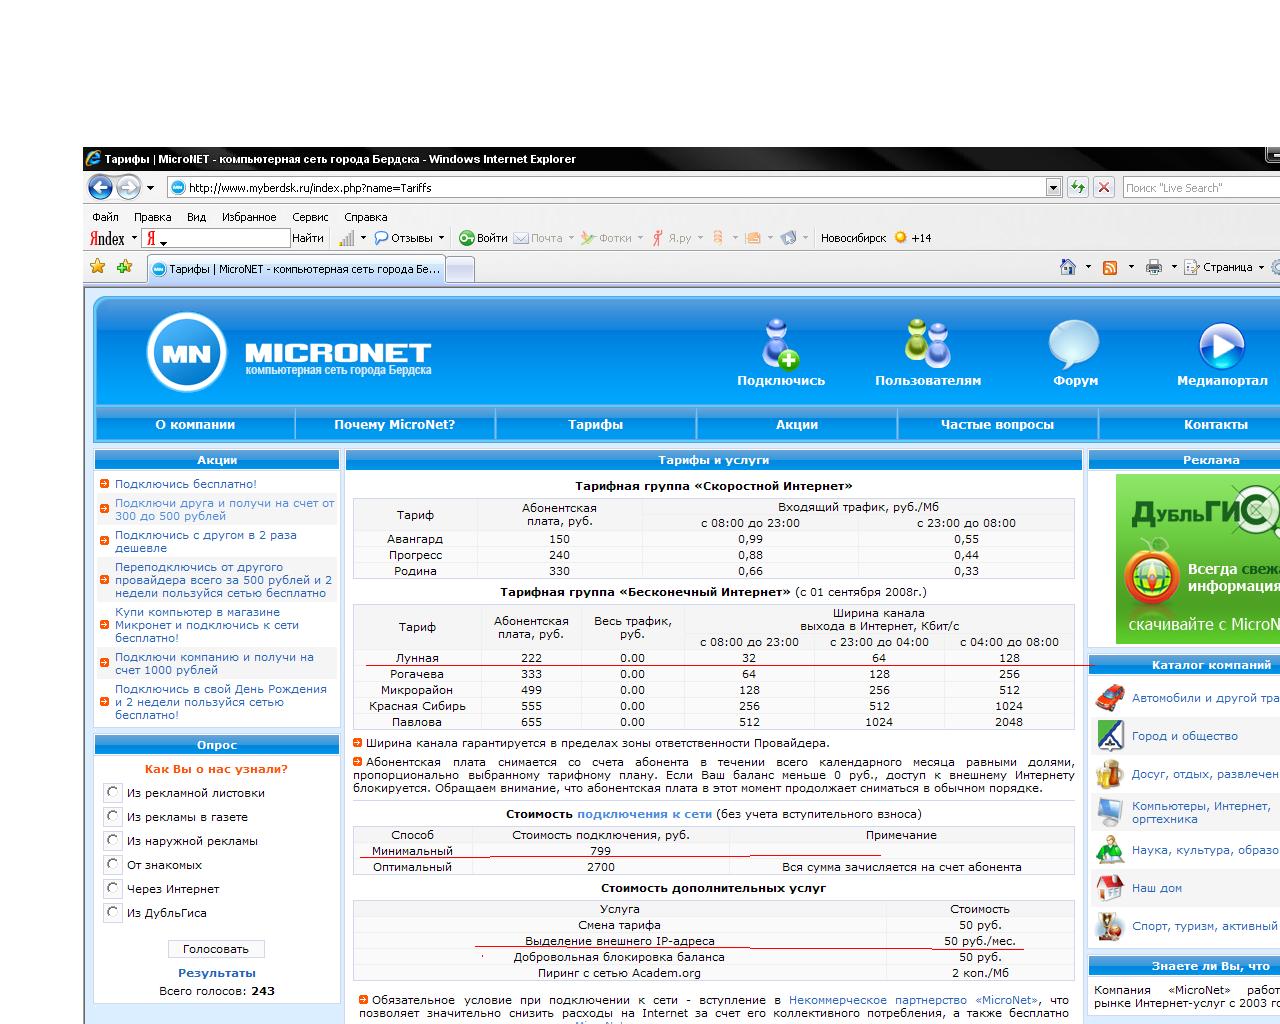Screen dimensions: 1280x1024
Task: Click the Yandex logo in toolbar
Action: point(107,238)
